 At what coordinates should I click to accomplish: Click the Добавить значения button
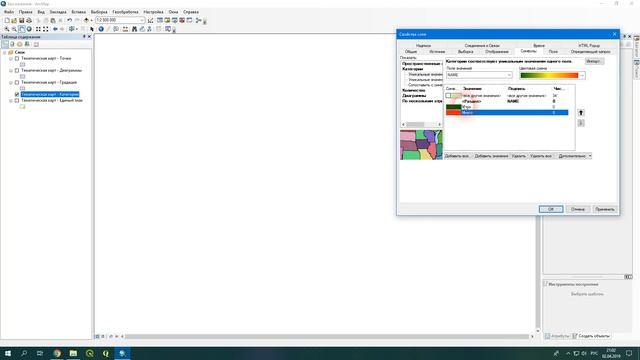[x=491, y=156]
